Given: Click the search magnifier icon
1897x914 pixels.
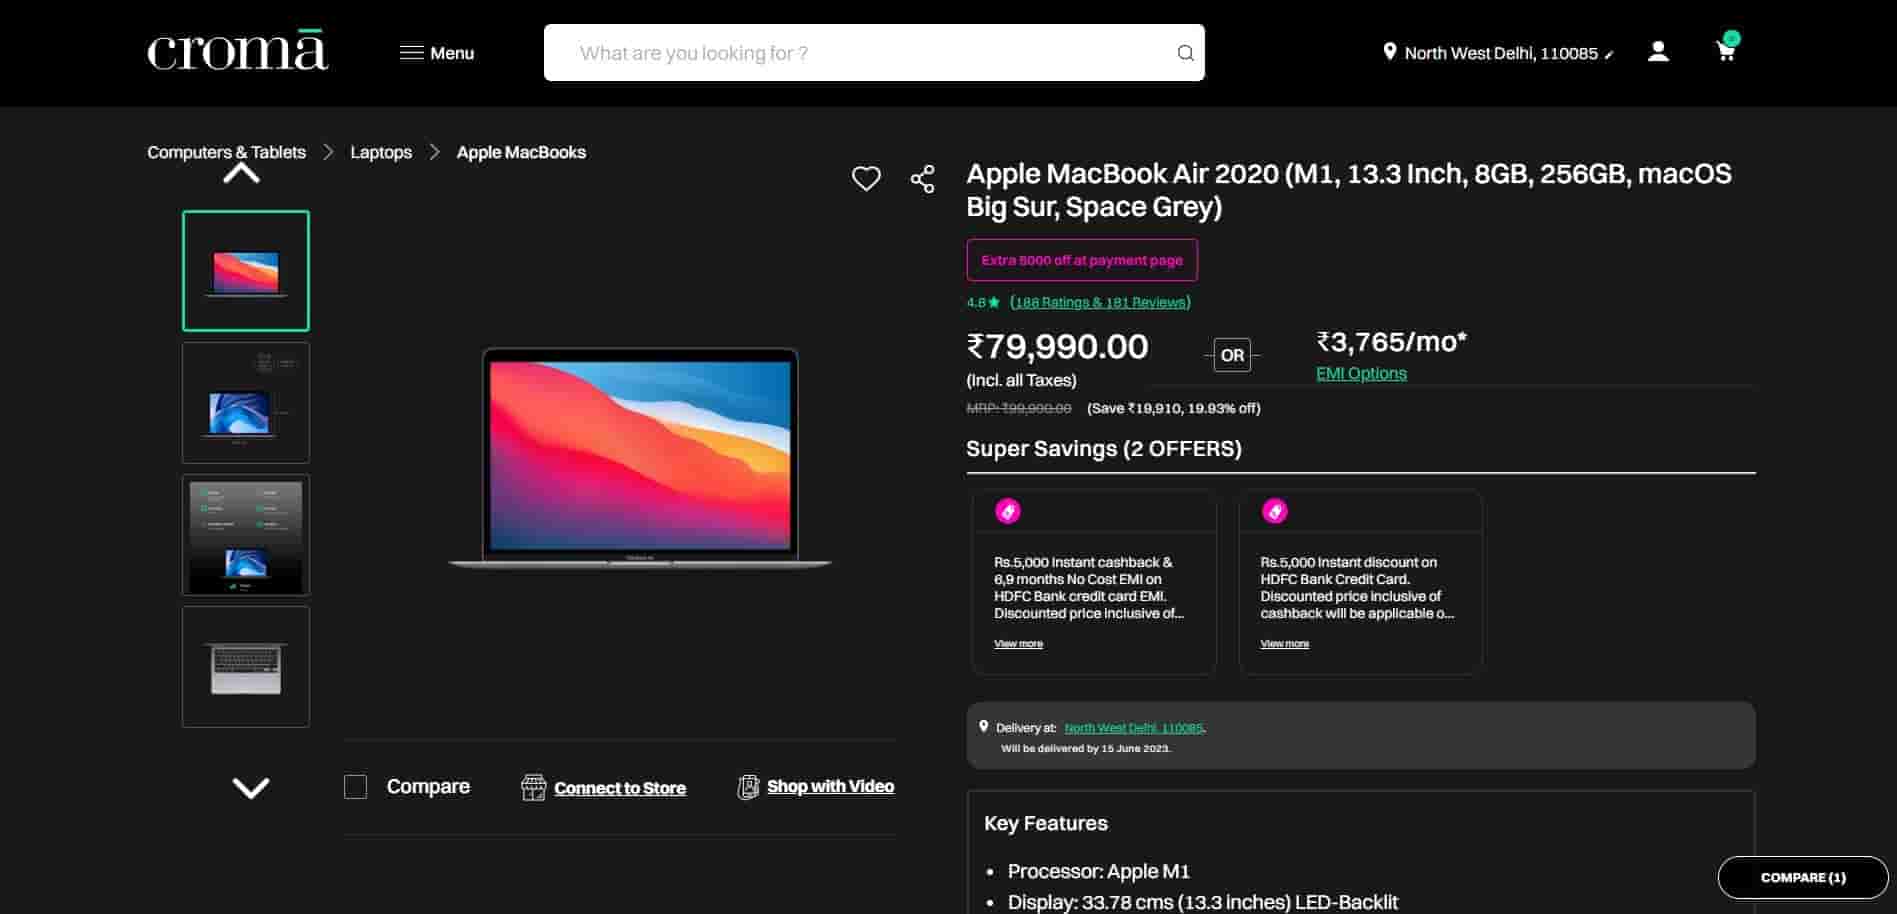Looking at the screenshot, I should coord(1185,53).
